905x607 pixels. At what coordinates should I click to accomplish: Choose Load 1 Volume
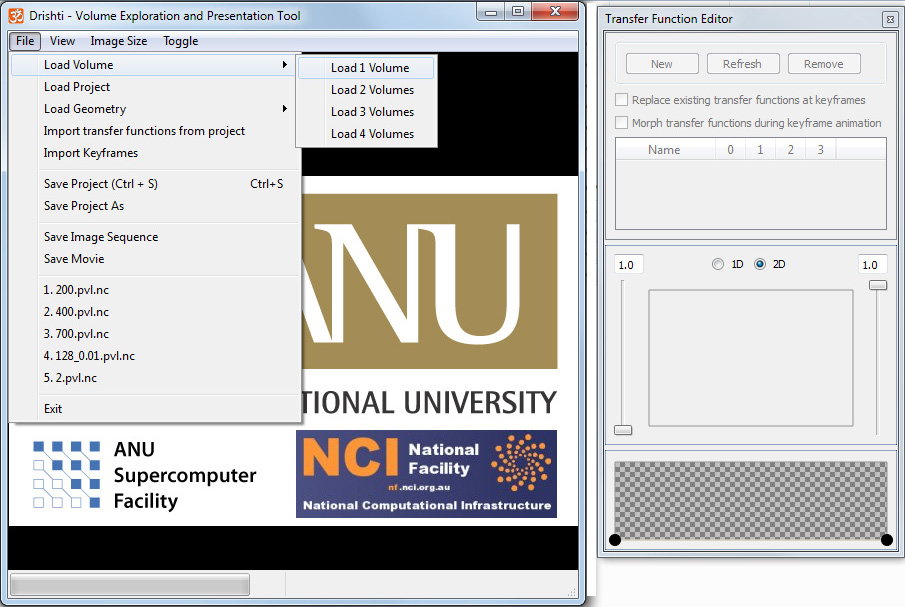[366, 68]
